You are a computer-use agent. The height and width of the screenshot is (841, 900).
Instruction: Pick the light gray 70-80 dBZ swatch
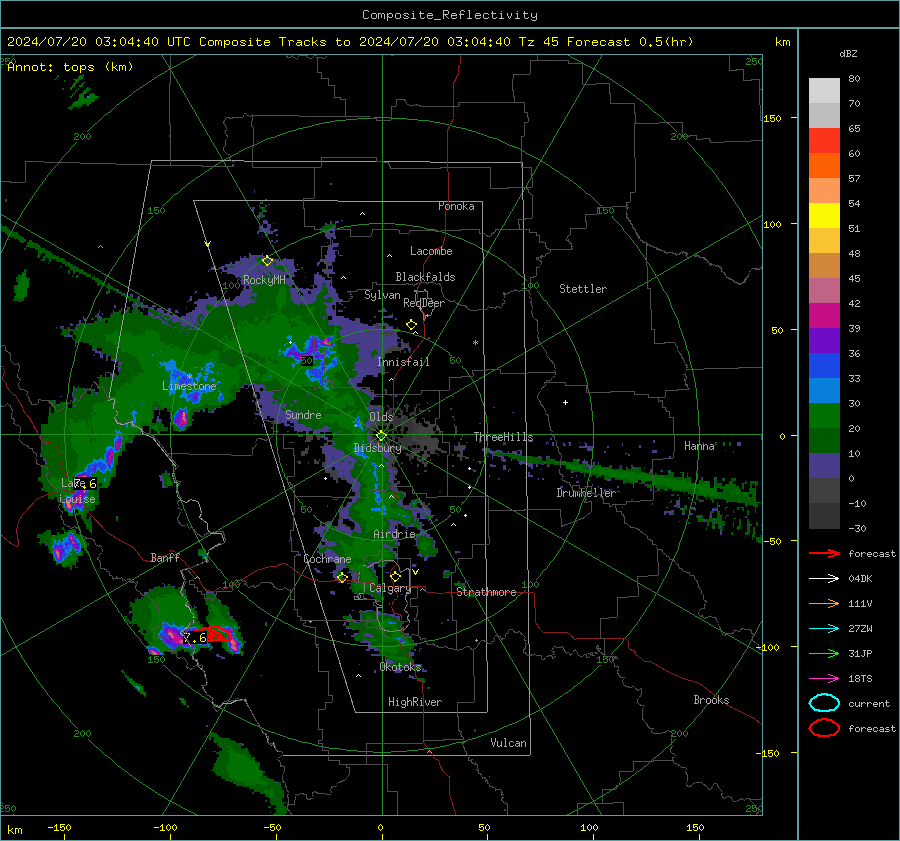point(824,91)
